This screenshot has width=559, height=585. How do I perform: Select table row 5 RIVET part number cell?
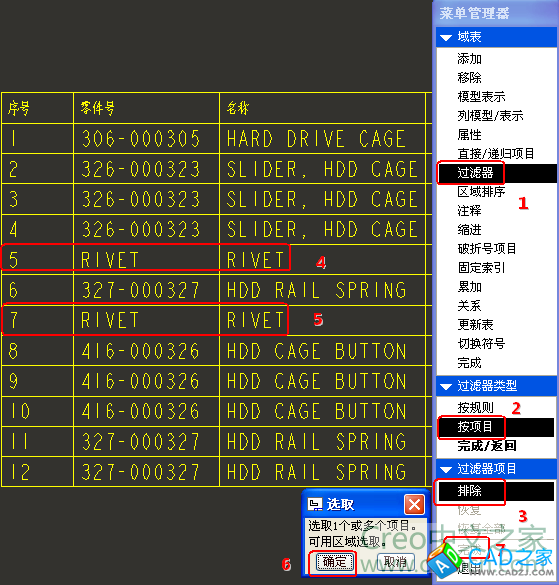point(146,260)
